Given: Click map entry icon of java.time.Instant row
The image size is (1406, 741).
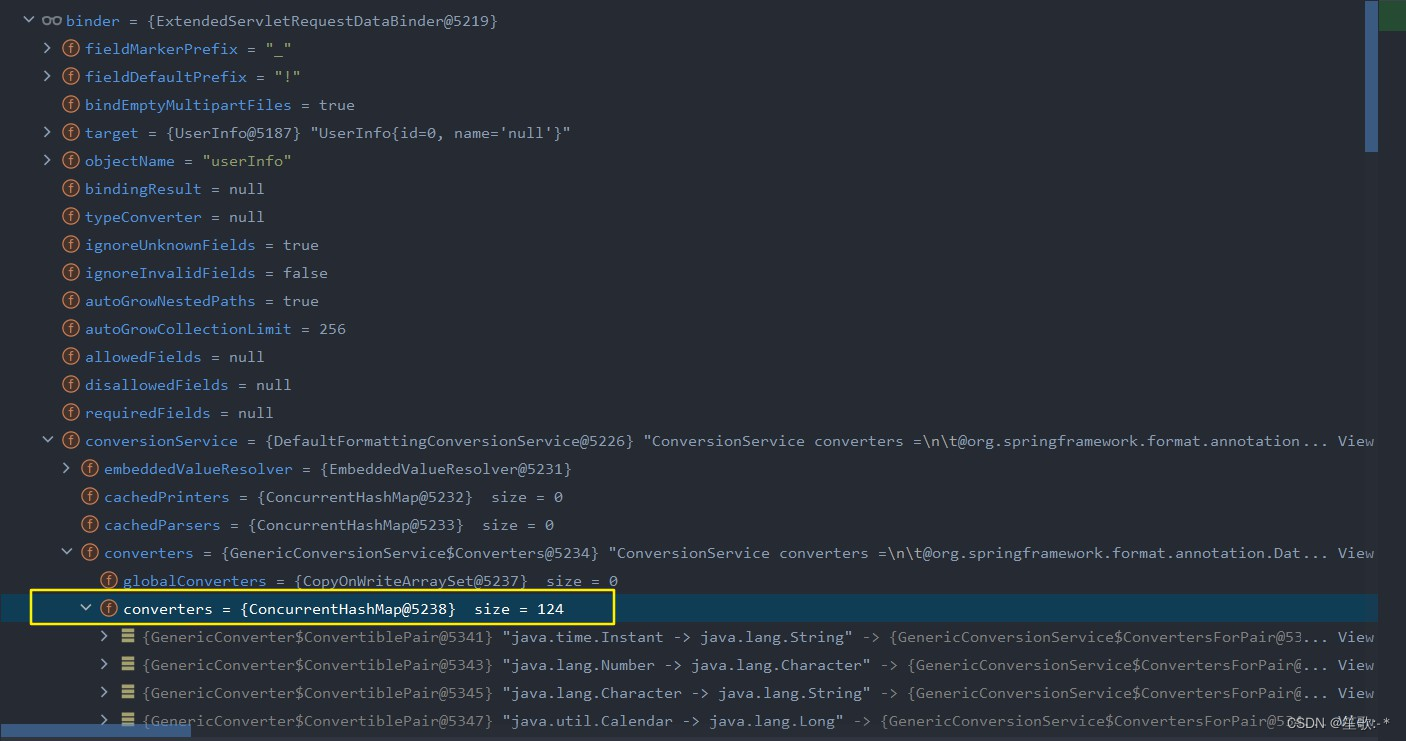Looking at the screenshot, I should [x=128, y=636].
